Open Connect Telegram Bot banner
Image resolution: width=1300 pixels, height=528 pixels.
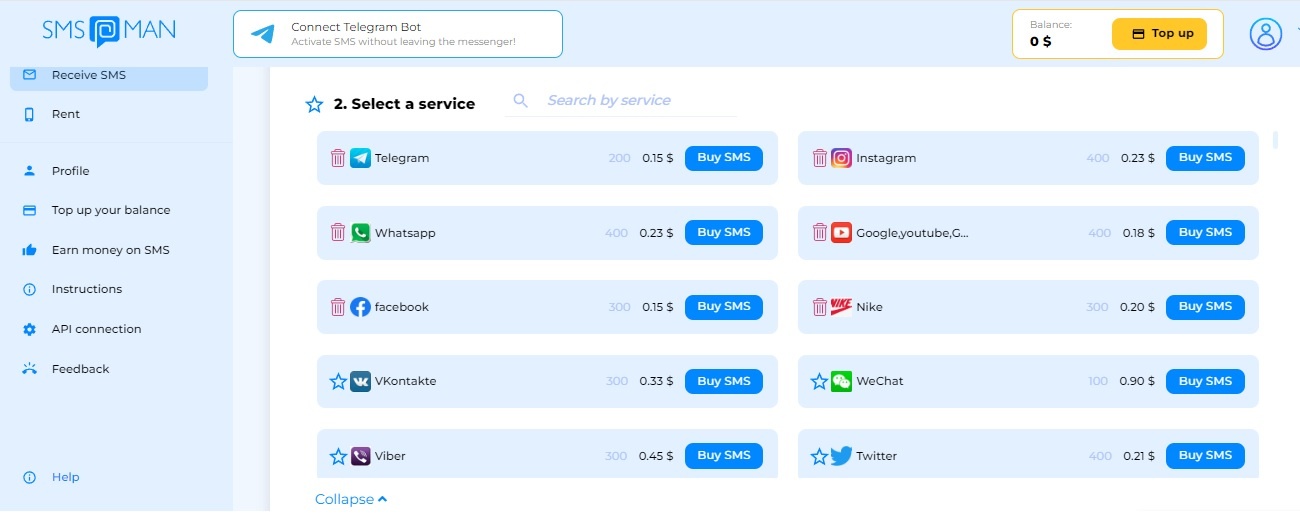[x=398, y=34]
